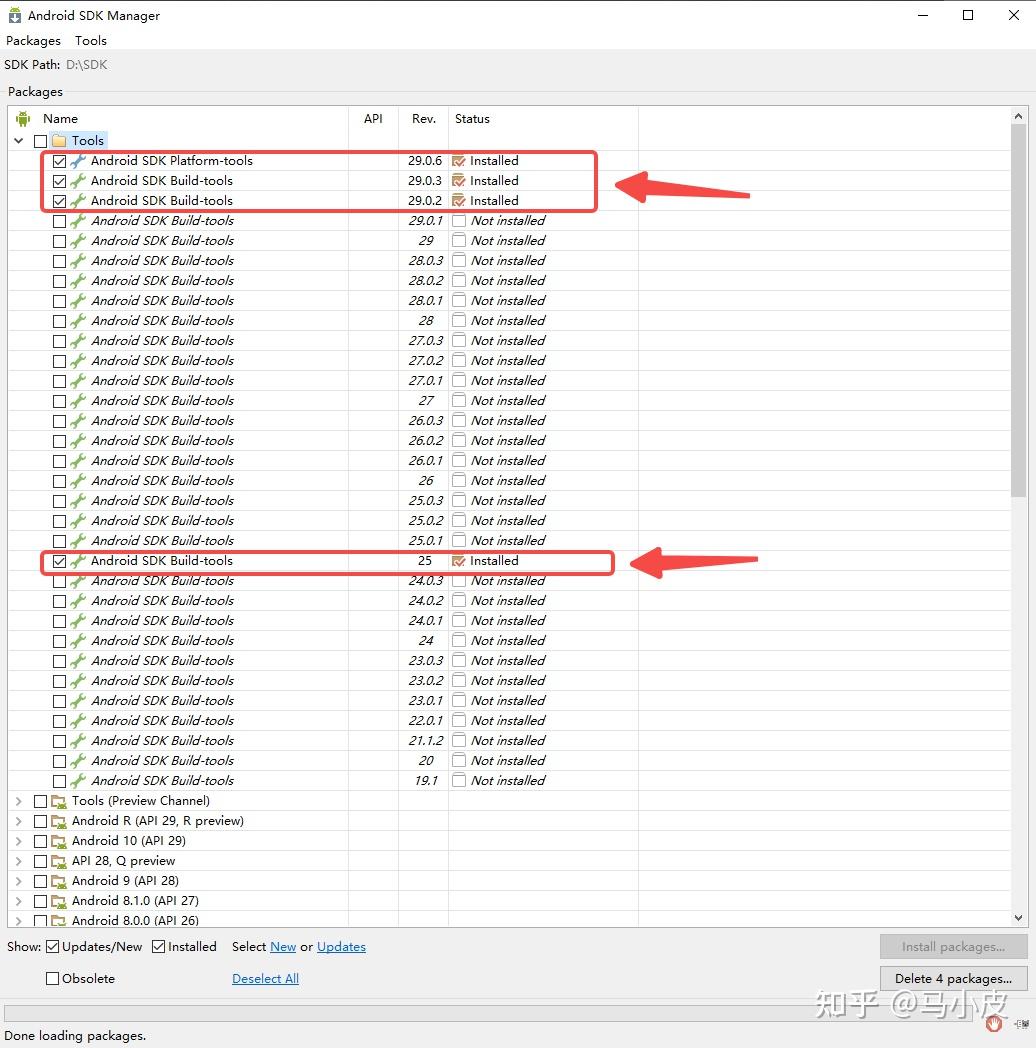This screenshot has height=1048, width=1036.
Task: Expand Tools (Preview Channel) group
Action: [19, 801]
